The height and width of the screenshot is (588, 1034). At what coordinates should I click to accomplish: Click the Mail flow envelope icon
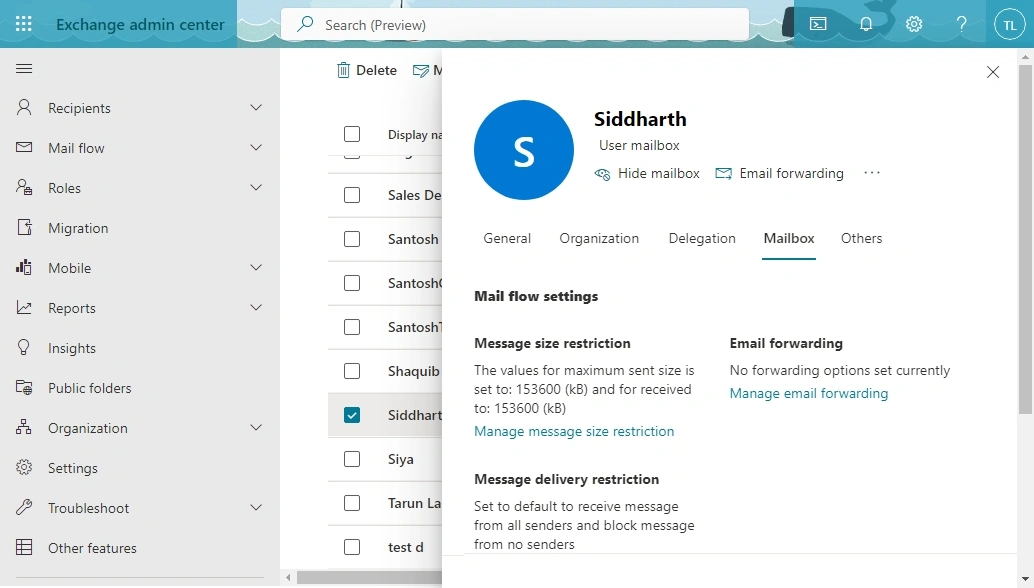[24, 147]
